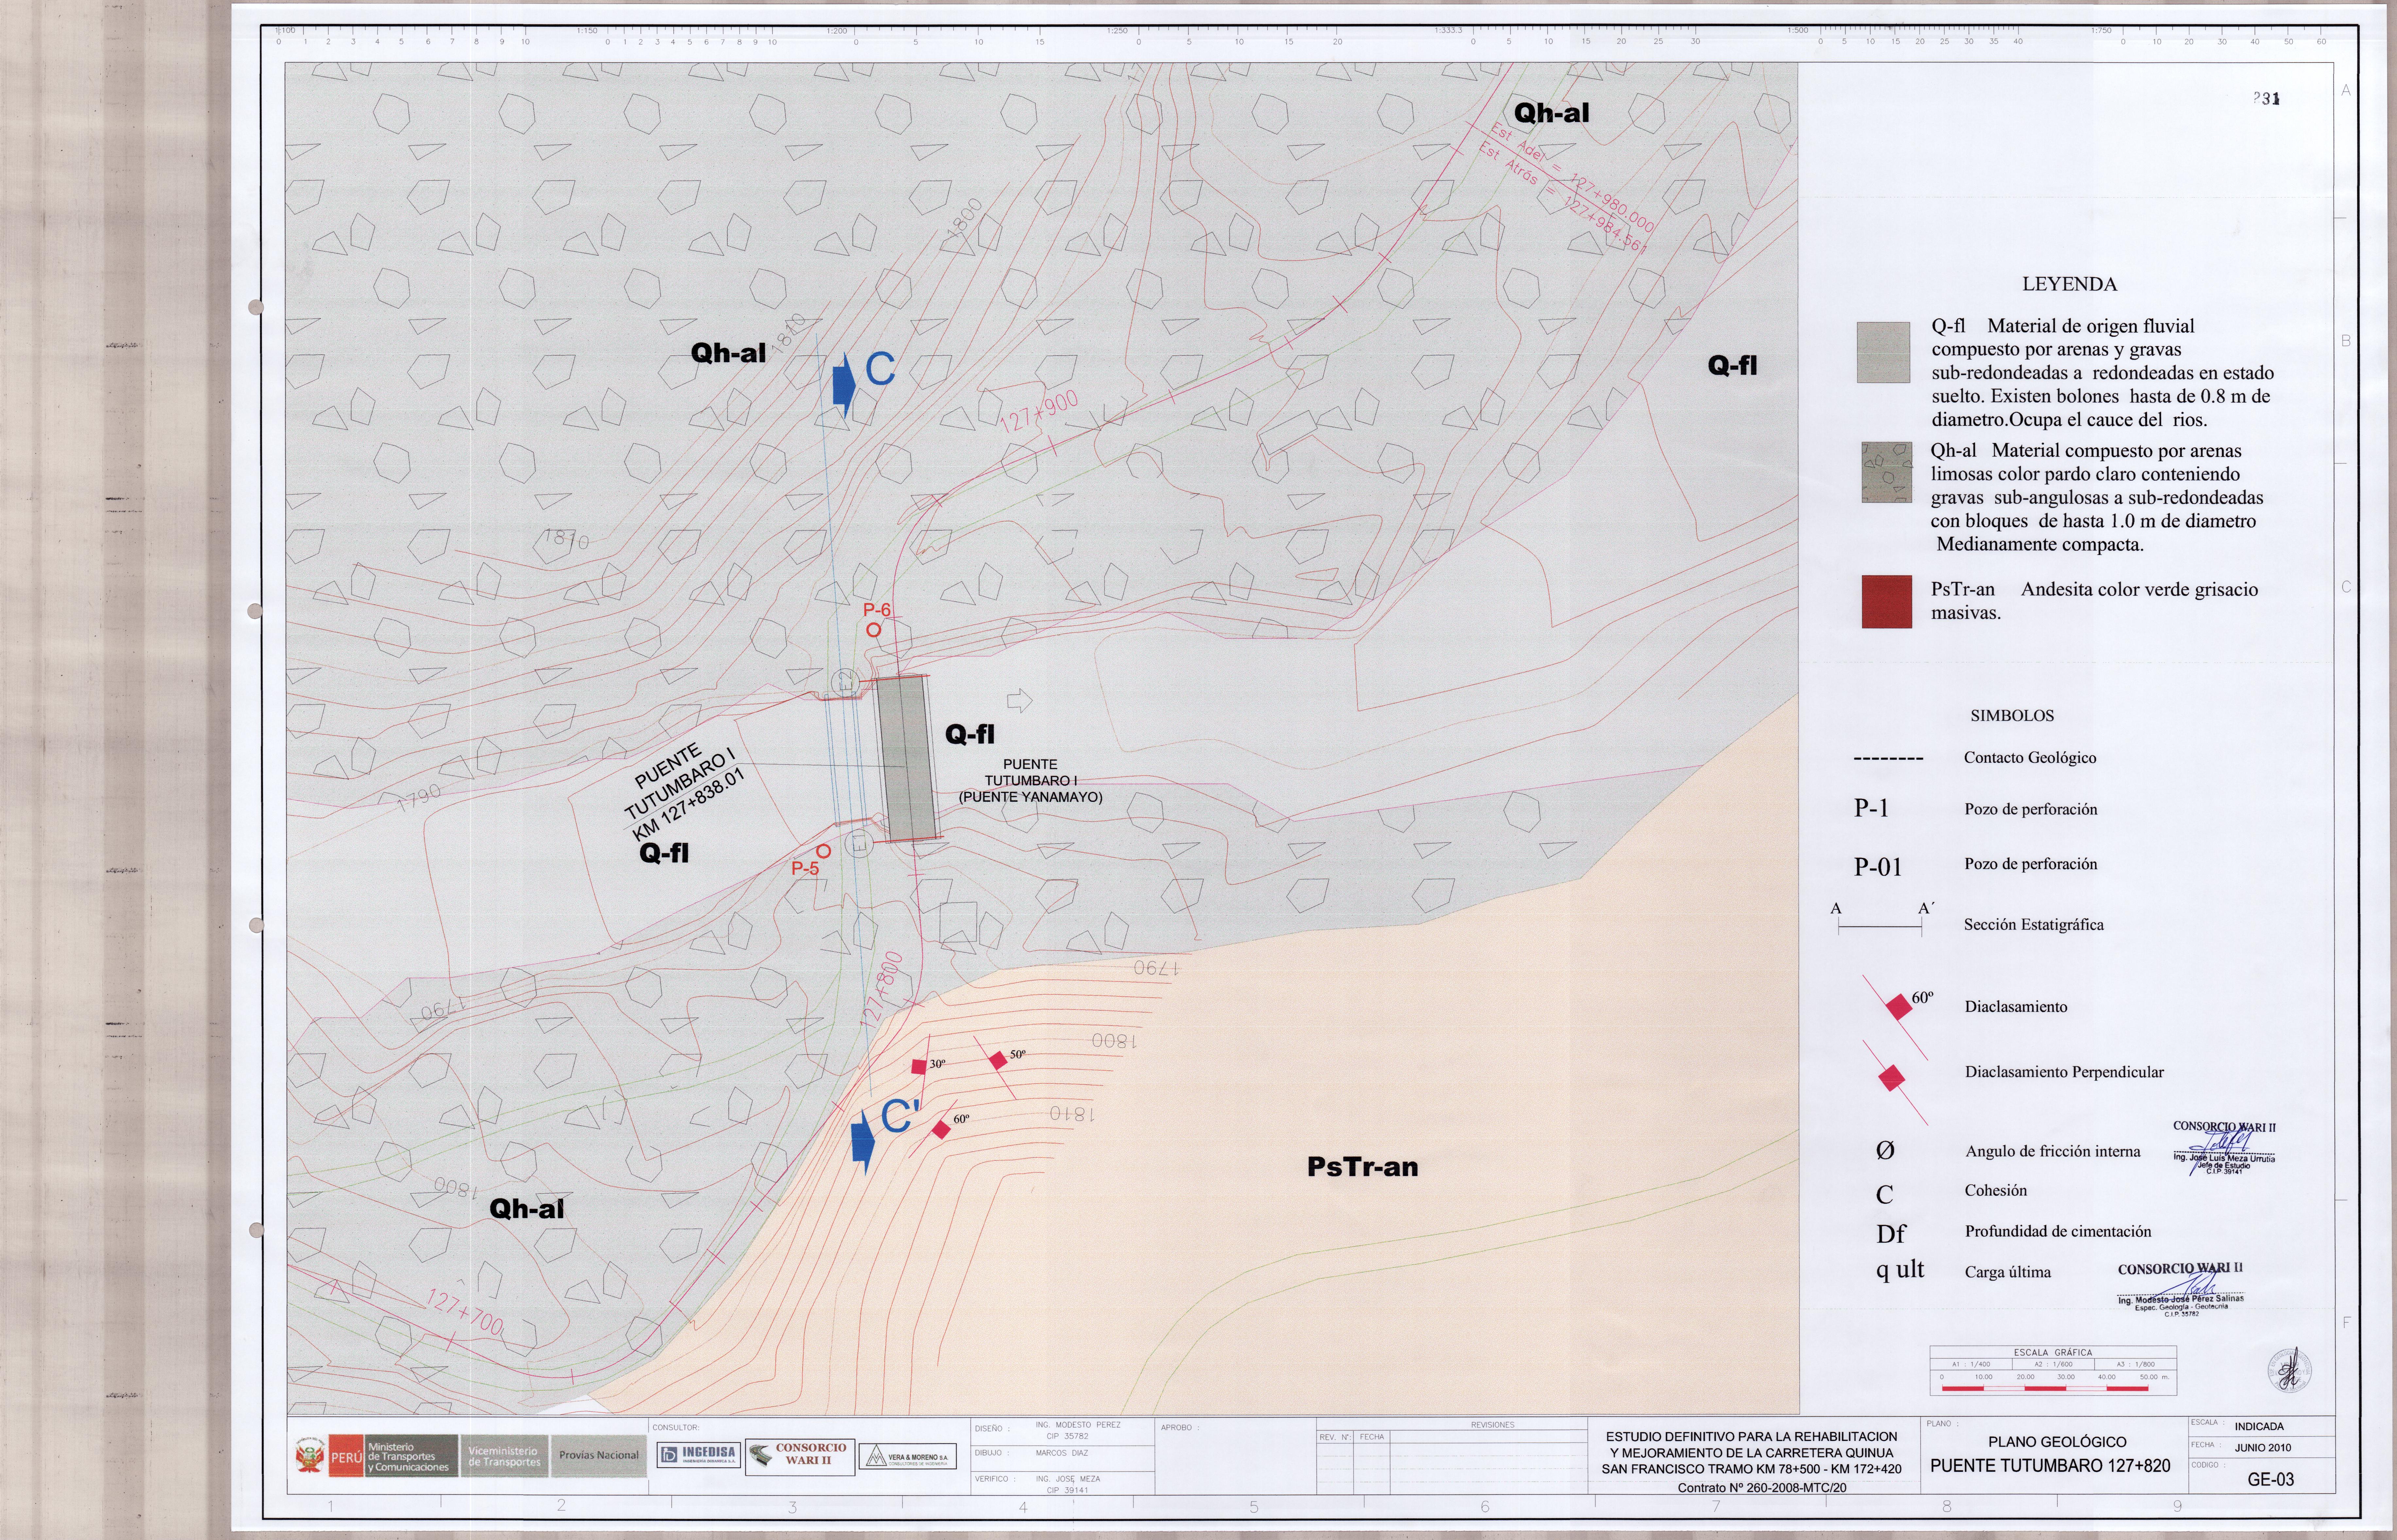
Task: Click the 1:500 scale ruler label
Action: pos(1797,31)
